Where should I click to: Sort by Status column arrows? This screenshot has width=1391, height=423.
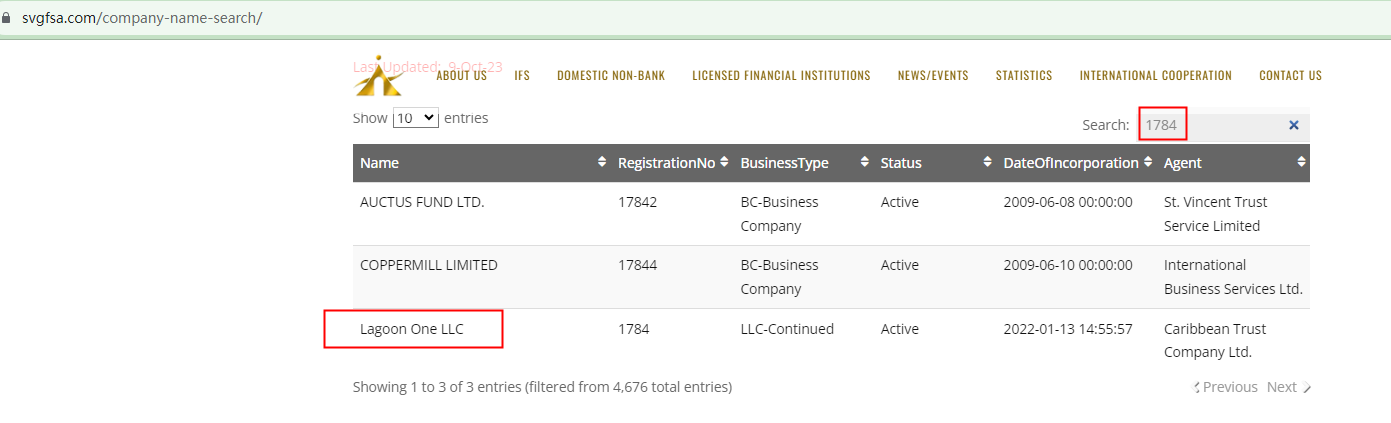987,162
